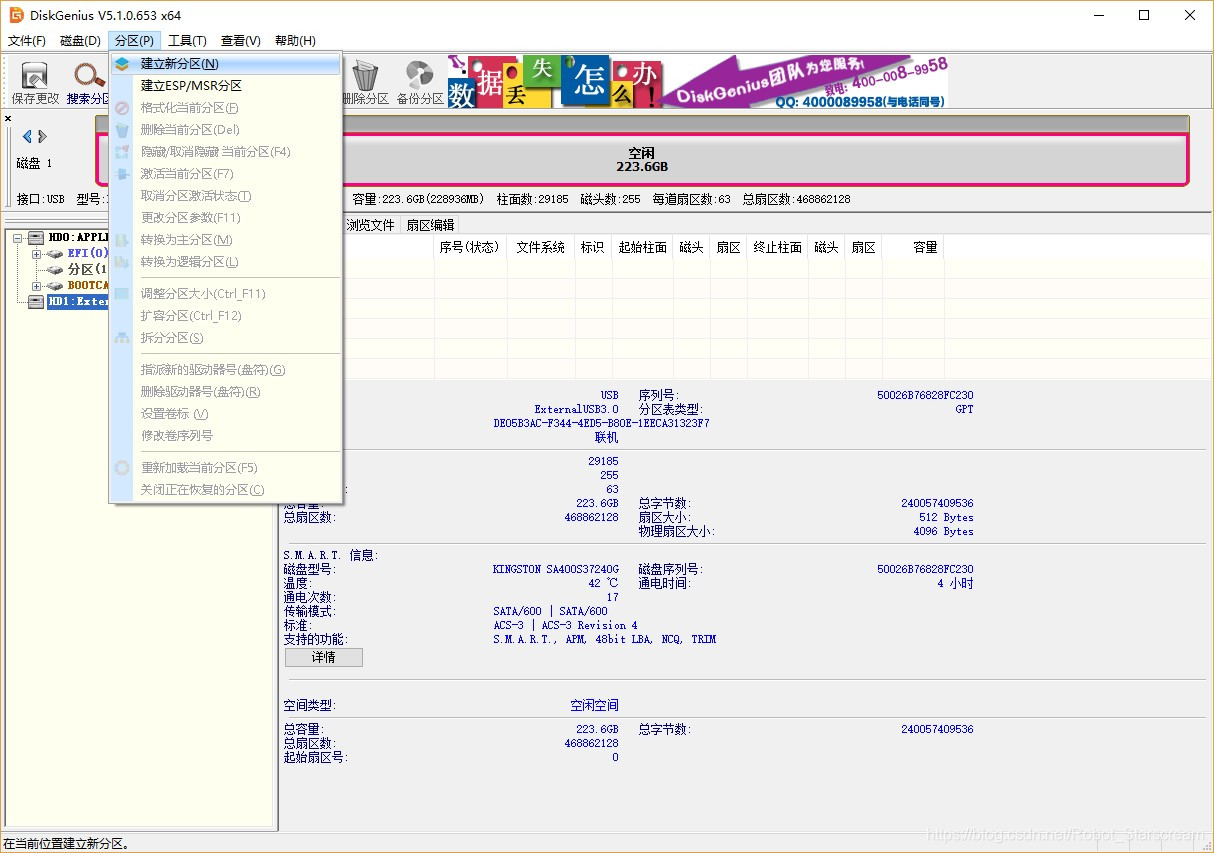Switch to the 浏览文件 tab
1214x853 pixels.
pyautogui.click(x=370, y=225)
